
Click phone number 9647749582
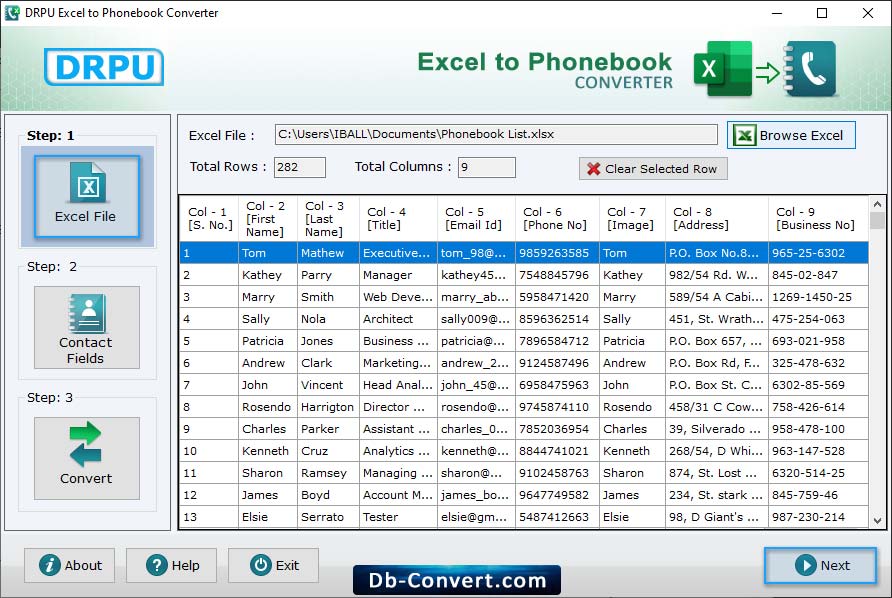click(x=557, y=495)
